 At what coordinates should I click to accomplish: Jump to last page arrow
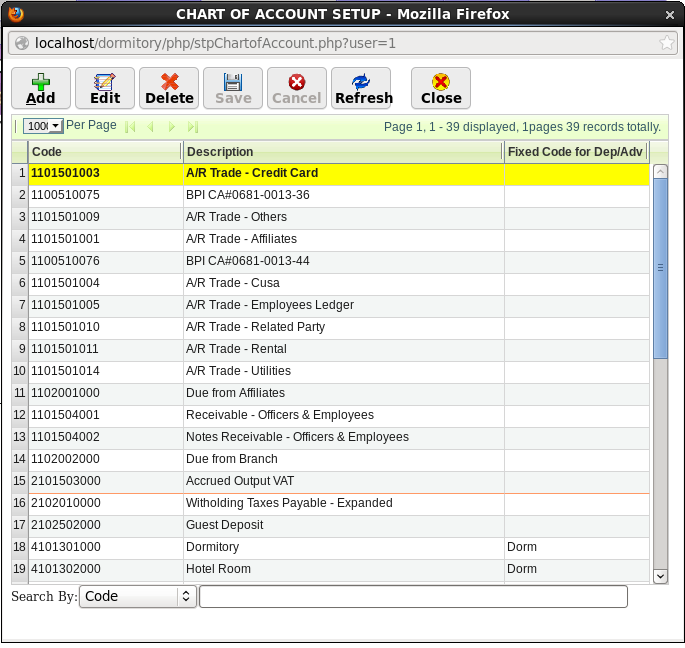pyautogui.click(x=193, y=127)
